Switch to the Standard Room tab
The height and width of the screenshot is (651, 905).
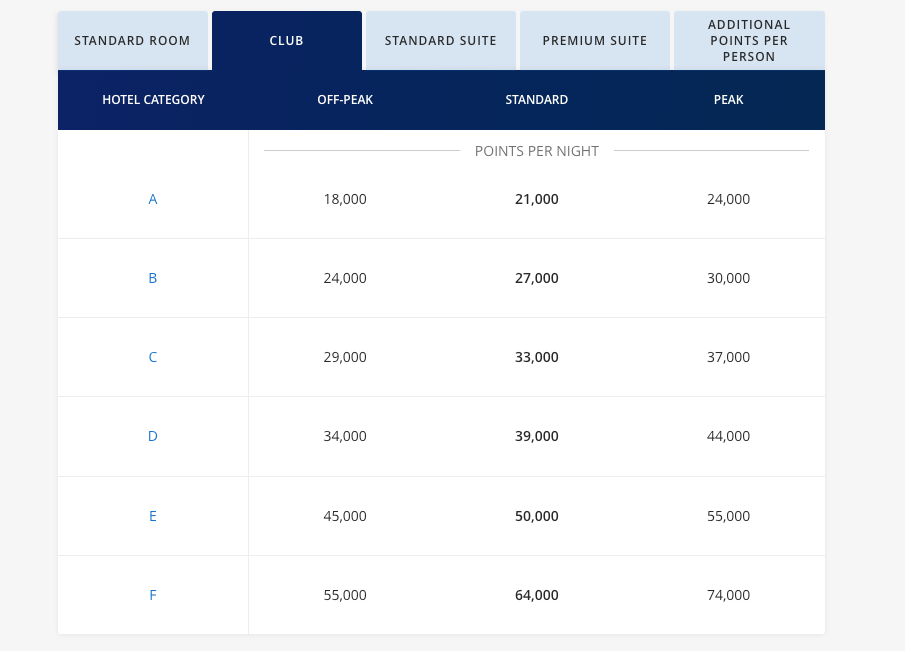(132, 41)
